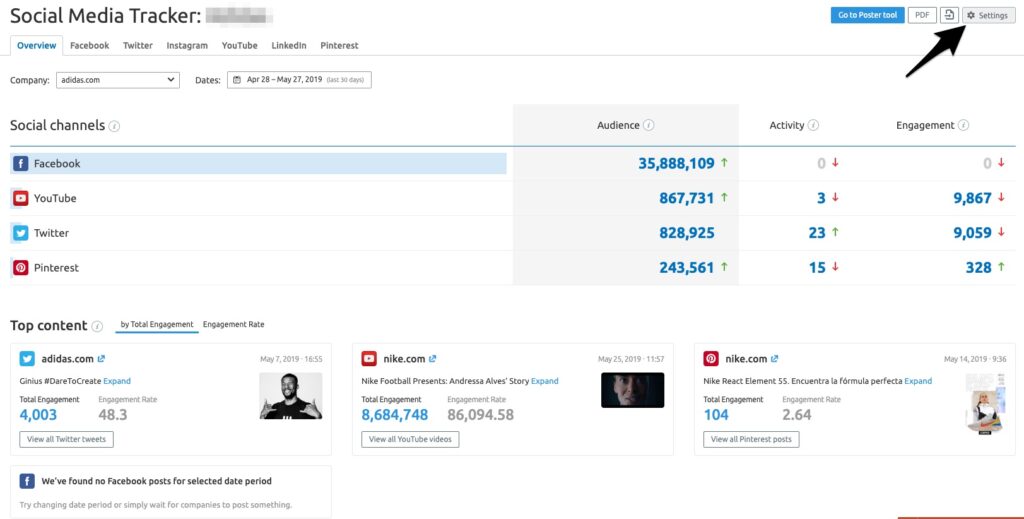Switch to the Instagram tab
Viewport: 1024px width, 519px height.
(x=187, y=45)
